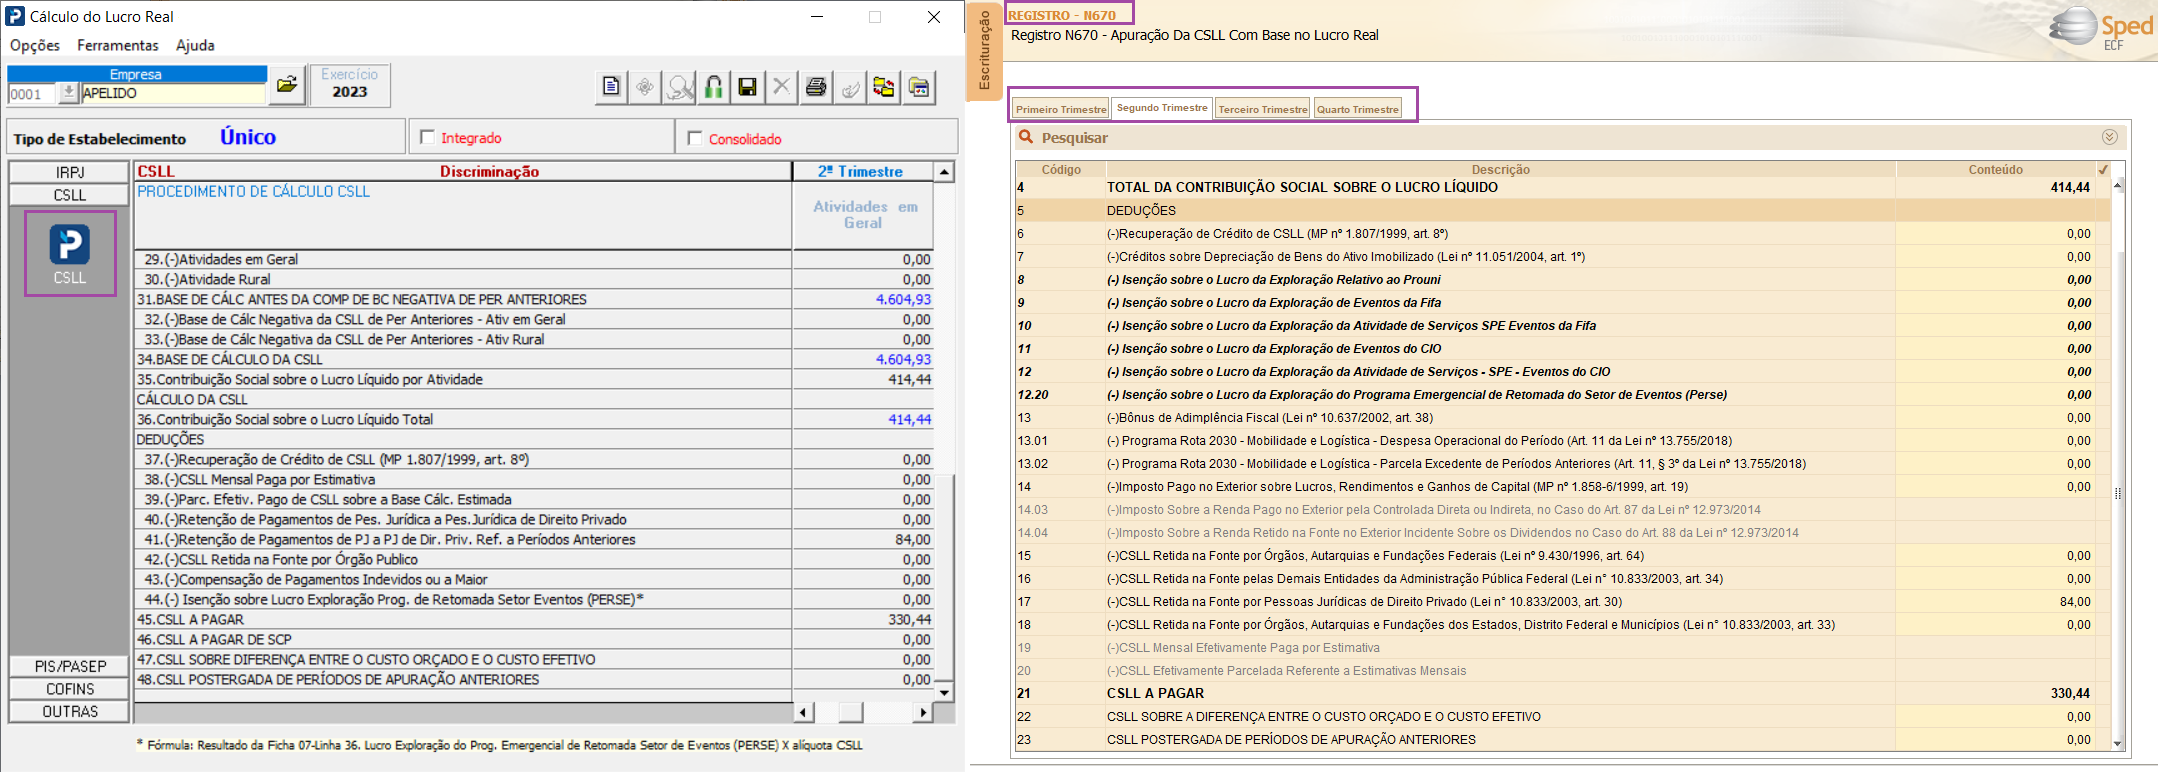Save using the floppy disk icon
This screenshot has width=2158, height=776.
point(747,88)
